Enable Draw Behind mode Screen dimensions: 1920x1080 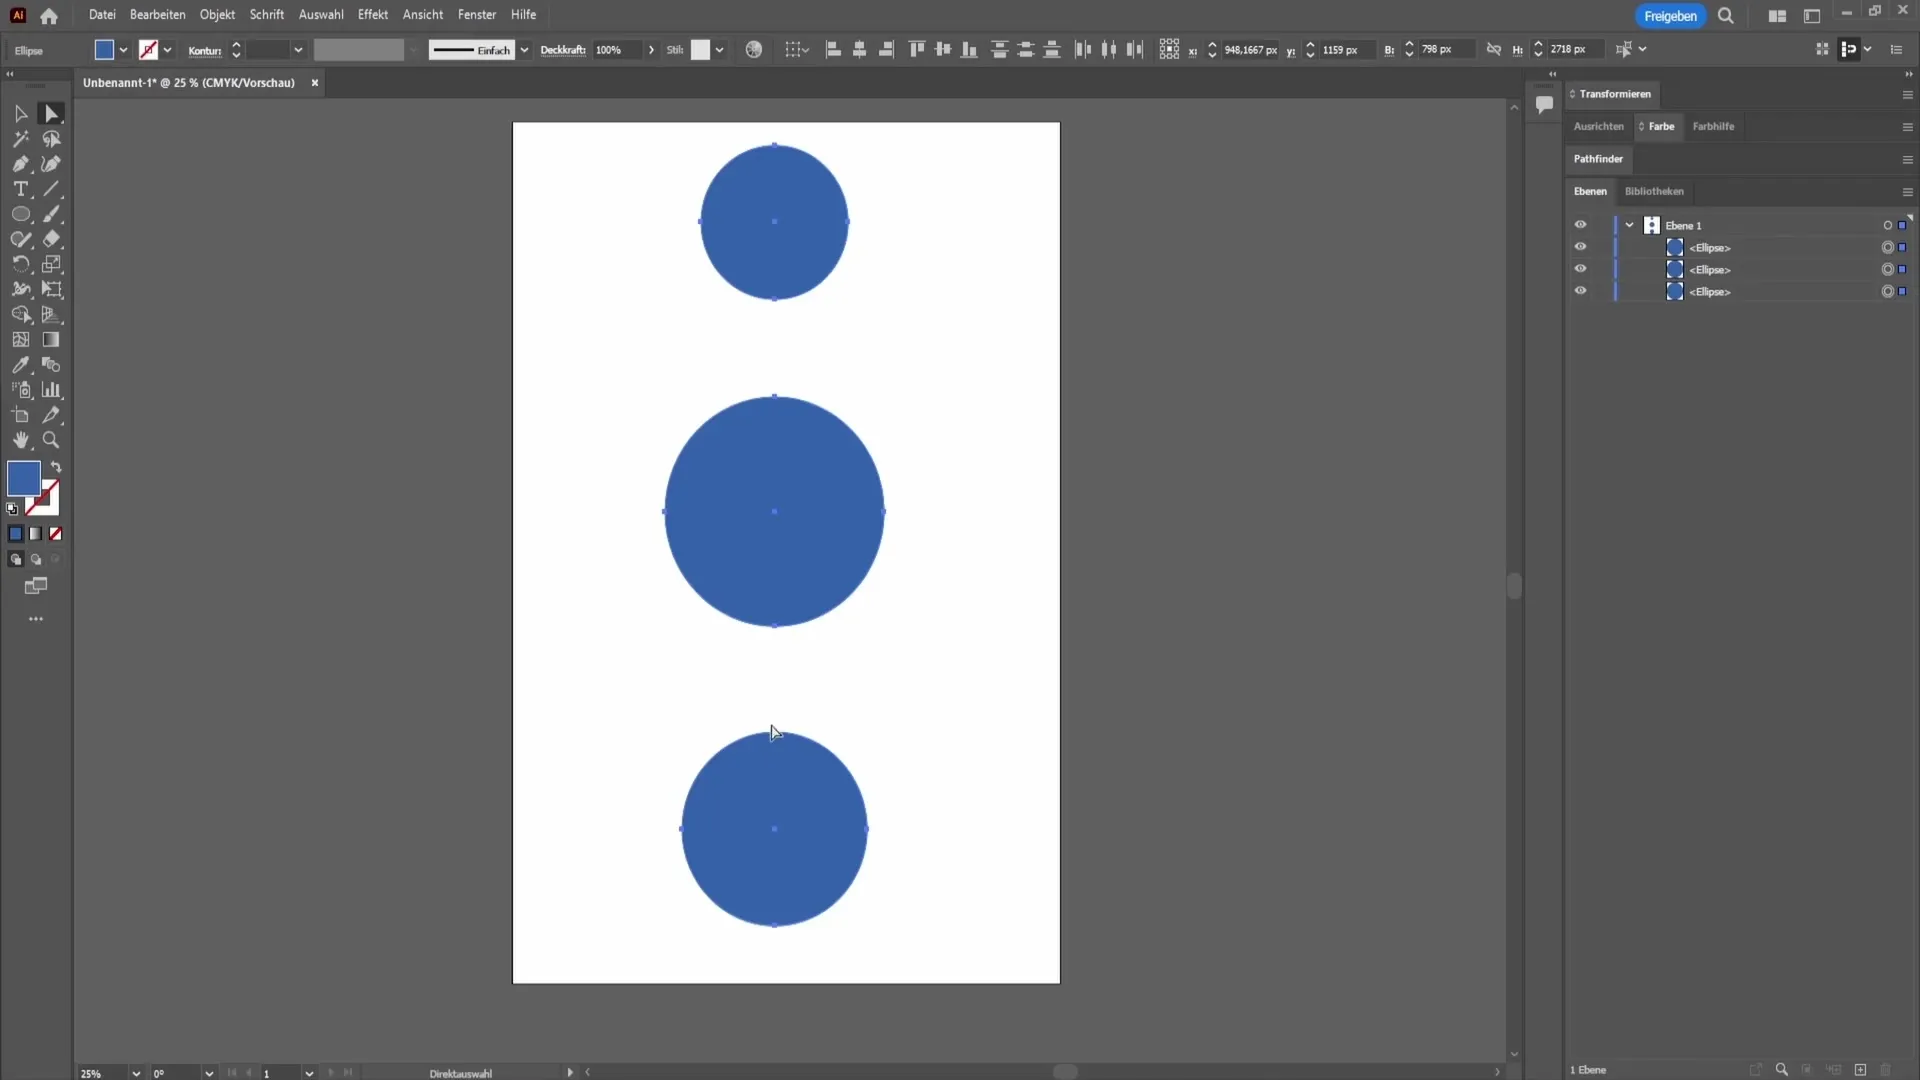pos(35,560)
